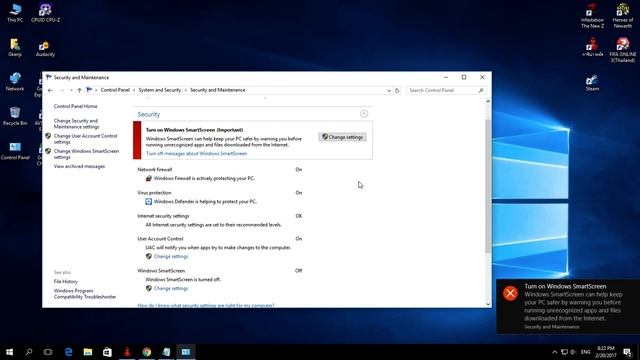Collapse the Security section chevron
Screen dimensions: 640x360
364,114
